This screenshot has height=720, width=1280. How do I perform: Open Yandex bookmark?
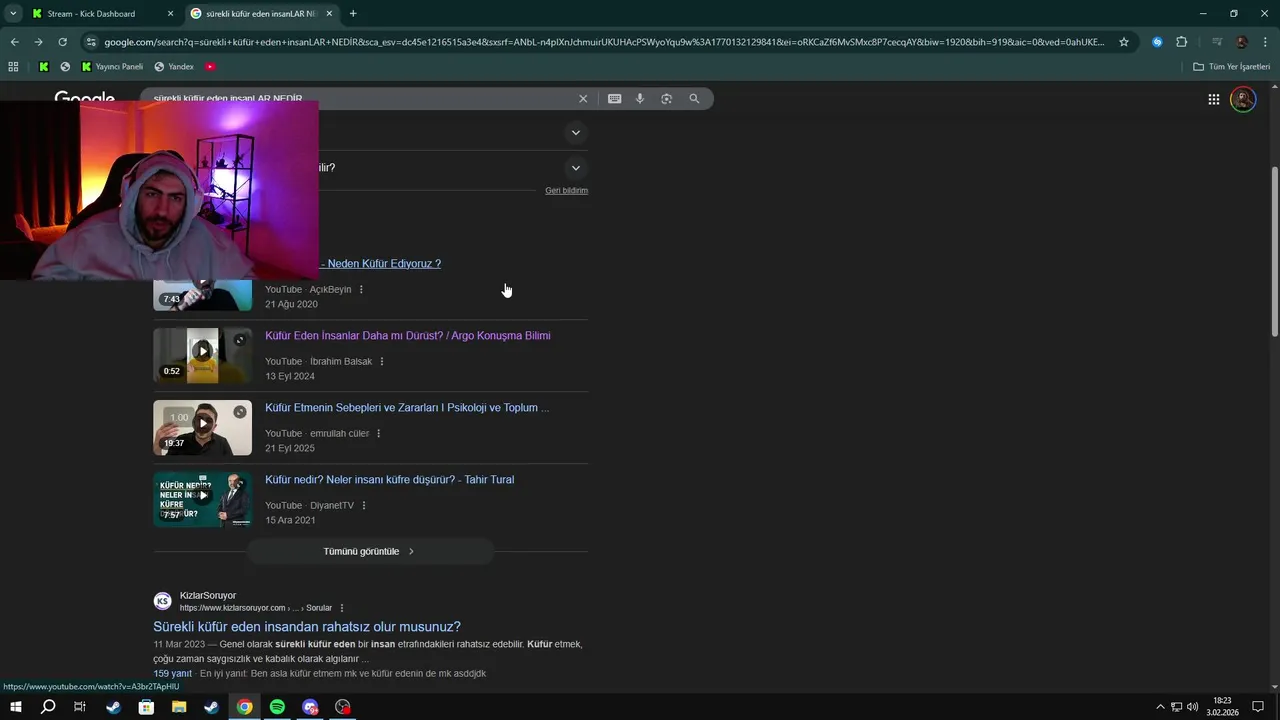[174, 67]
